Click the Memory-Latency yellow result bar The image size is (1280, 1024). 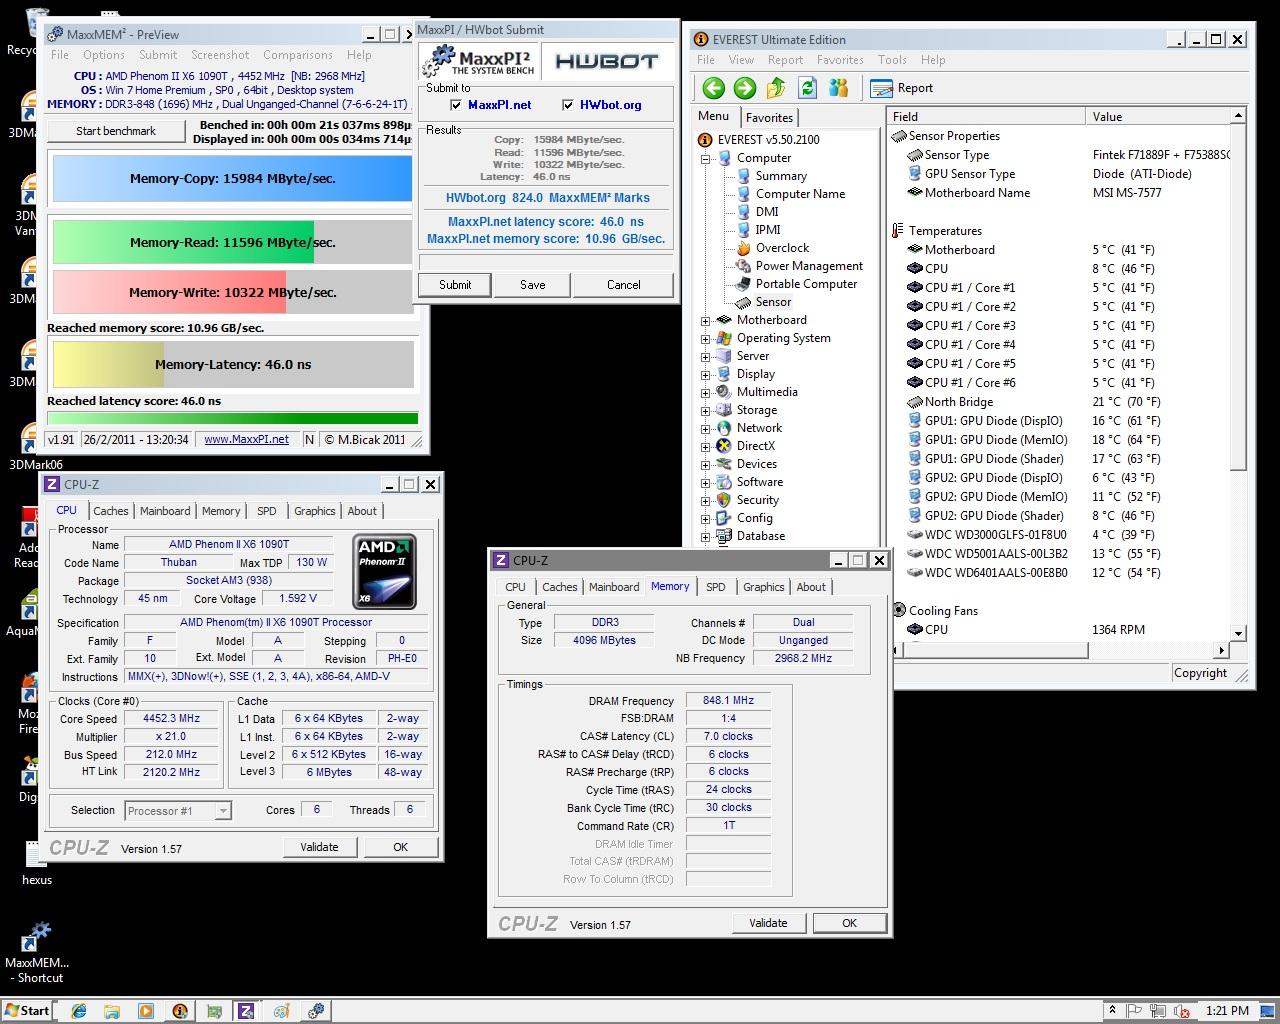point(232,365)
